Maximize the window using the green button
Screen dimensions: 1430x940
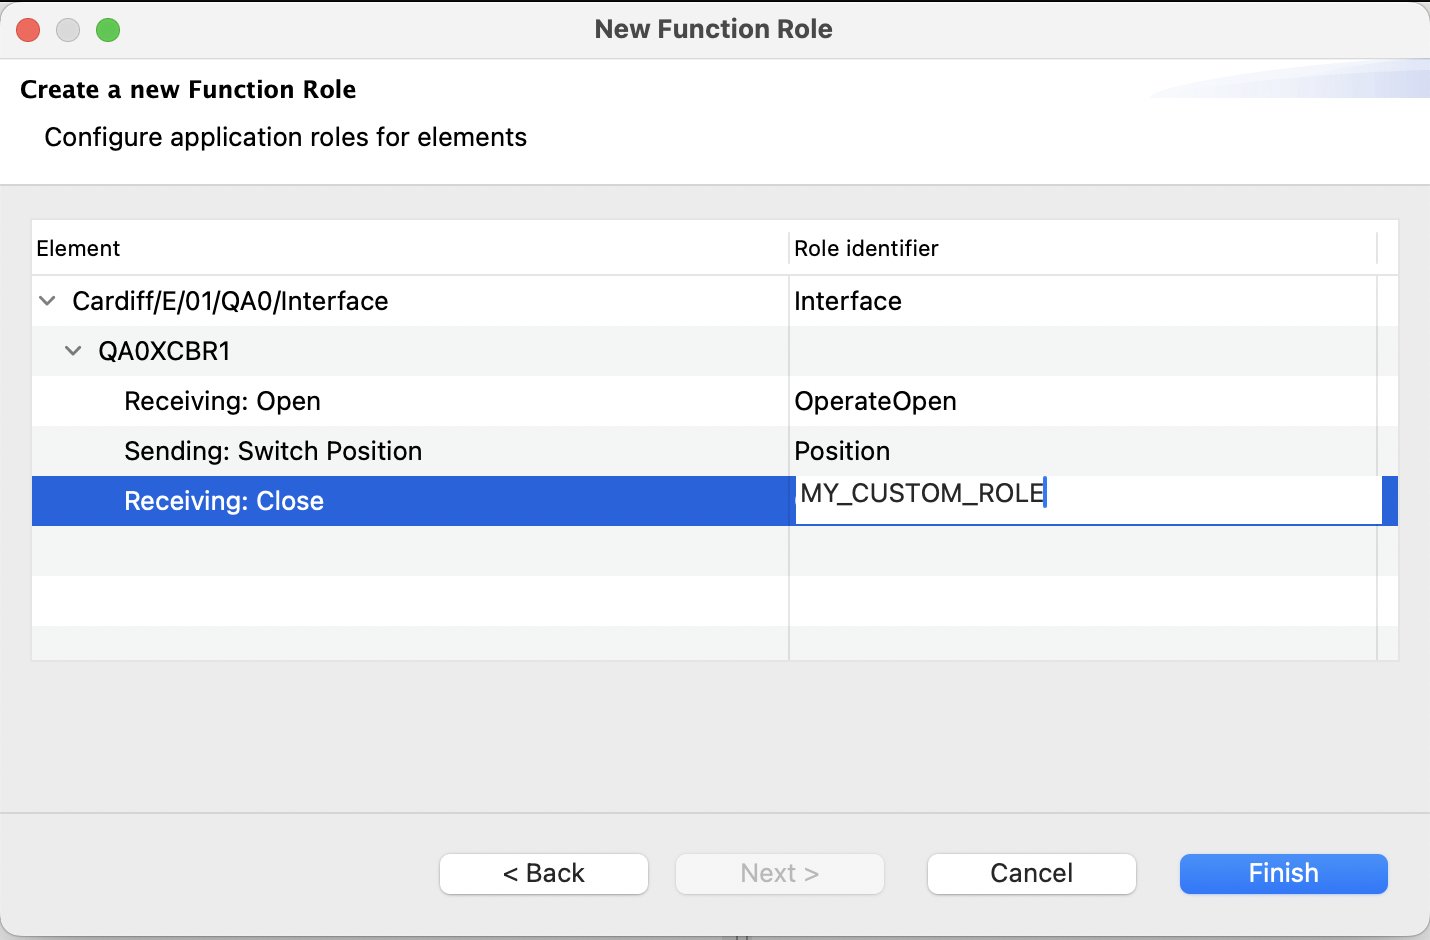(x=108, y=30)
